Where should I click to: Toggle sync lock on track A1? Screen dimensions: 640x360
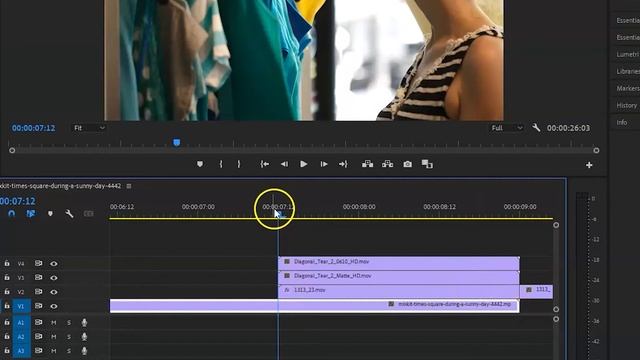tap(38, 322)
